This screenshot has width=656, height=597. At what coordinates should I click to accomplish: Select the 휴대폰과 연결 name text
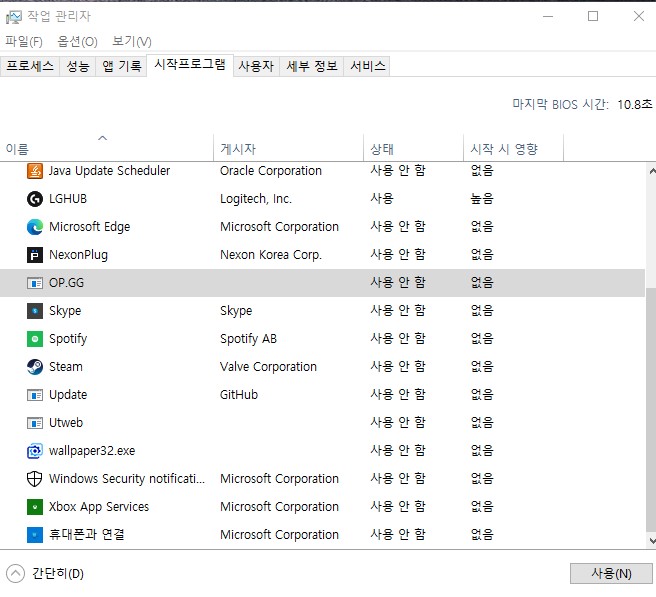click(x=87, y=535)
